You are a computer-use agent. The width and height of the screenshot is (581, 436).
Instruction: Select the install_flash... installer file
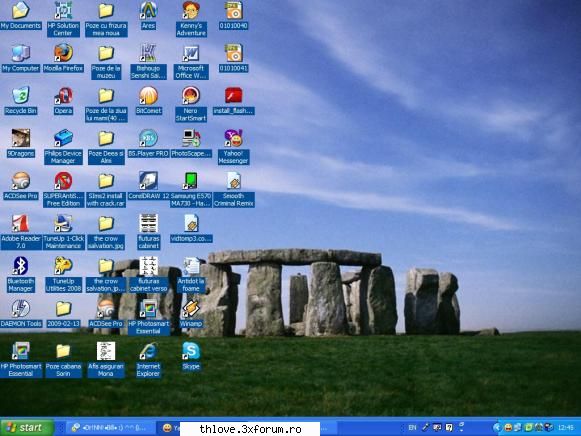[x=233, y=101]
